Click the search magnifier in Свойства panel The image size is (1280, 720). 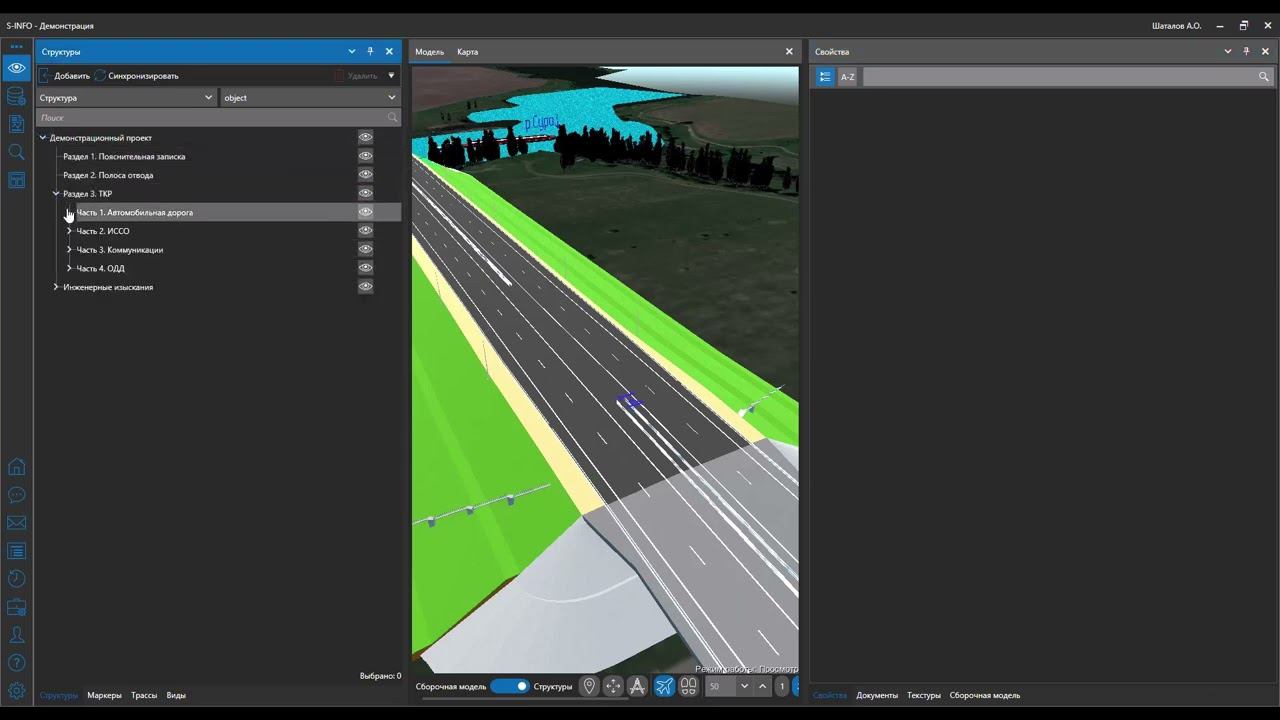point(1264,77)
